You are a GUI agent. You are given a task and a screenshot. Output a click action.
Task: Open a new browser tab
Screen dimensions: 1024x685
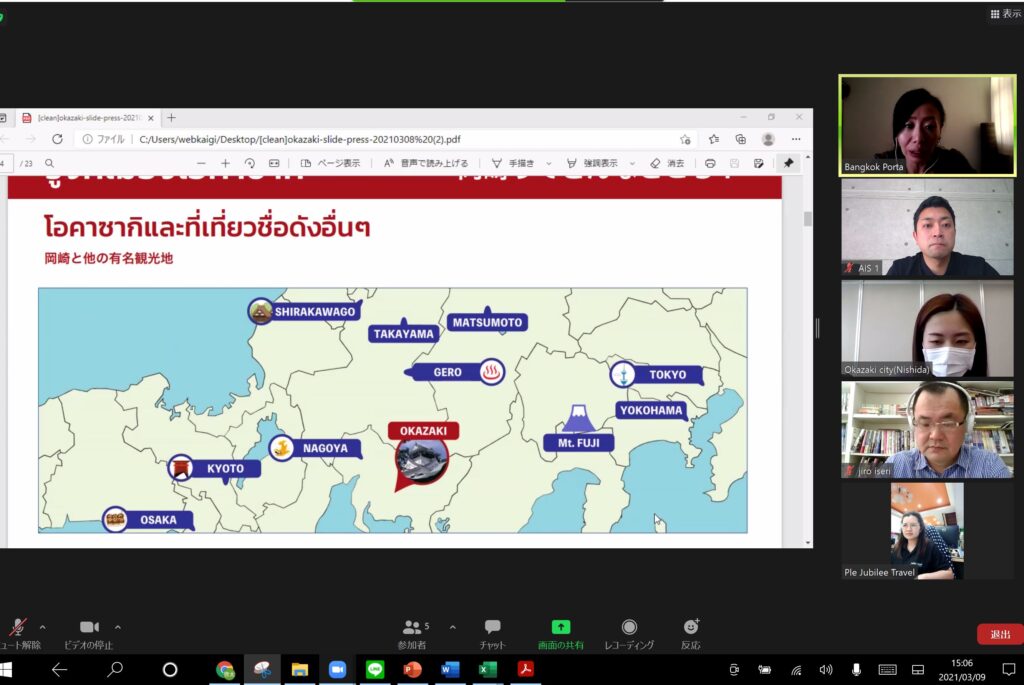tap(171, 118)
